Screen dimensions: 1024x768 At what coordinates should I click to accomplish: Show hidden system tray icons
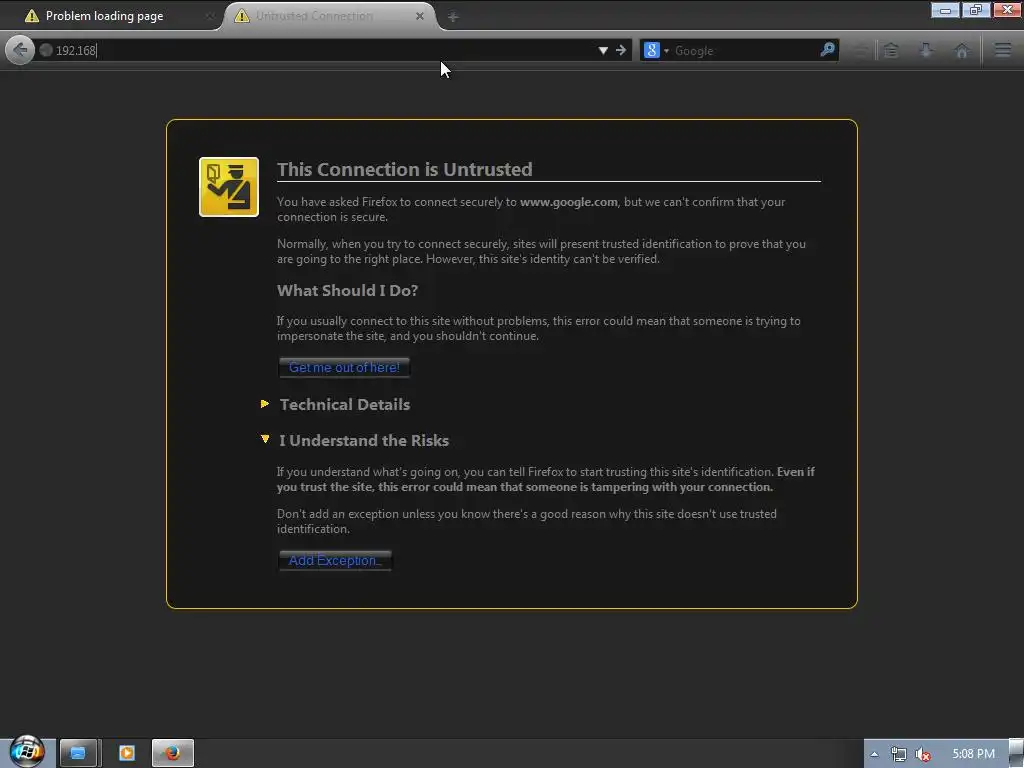click(874, 754)
